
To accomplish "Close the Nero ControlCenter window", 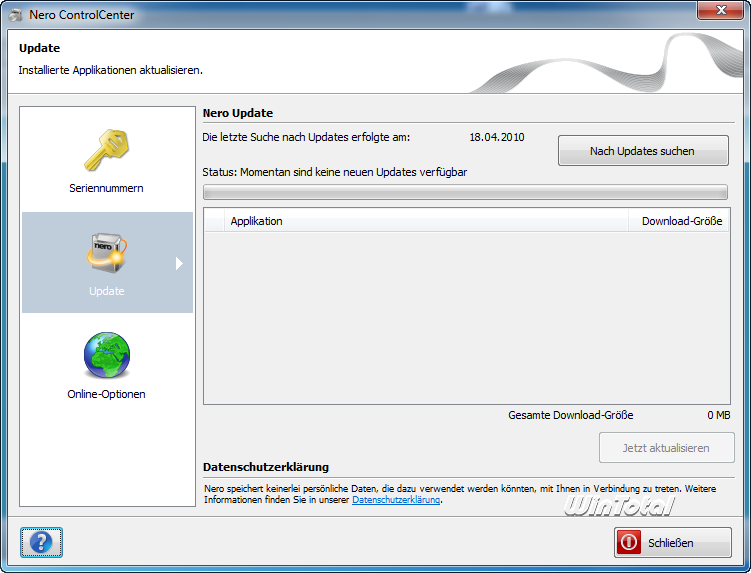I will (x=720, y=10).
